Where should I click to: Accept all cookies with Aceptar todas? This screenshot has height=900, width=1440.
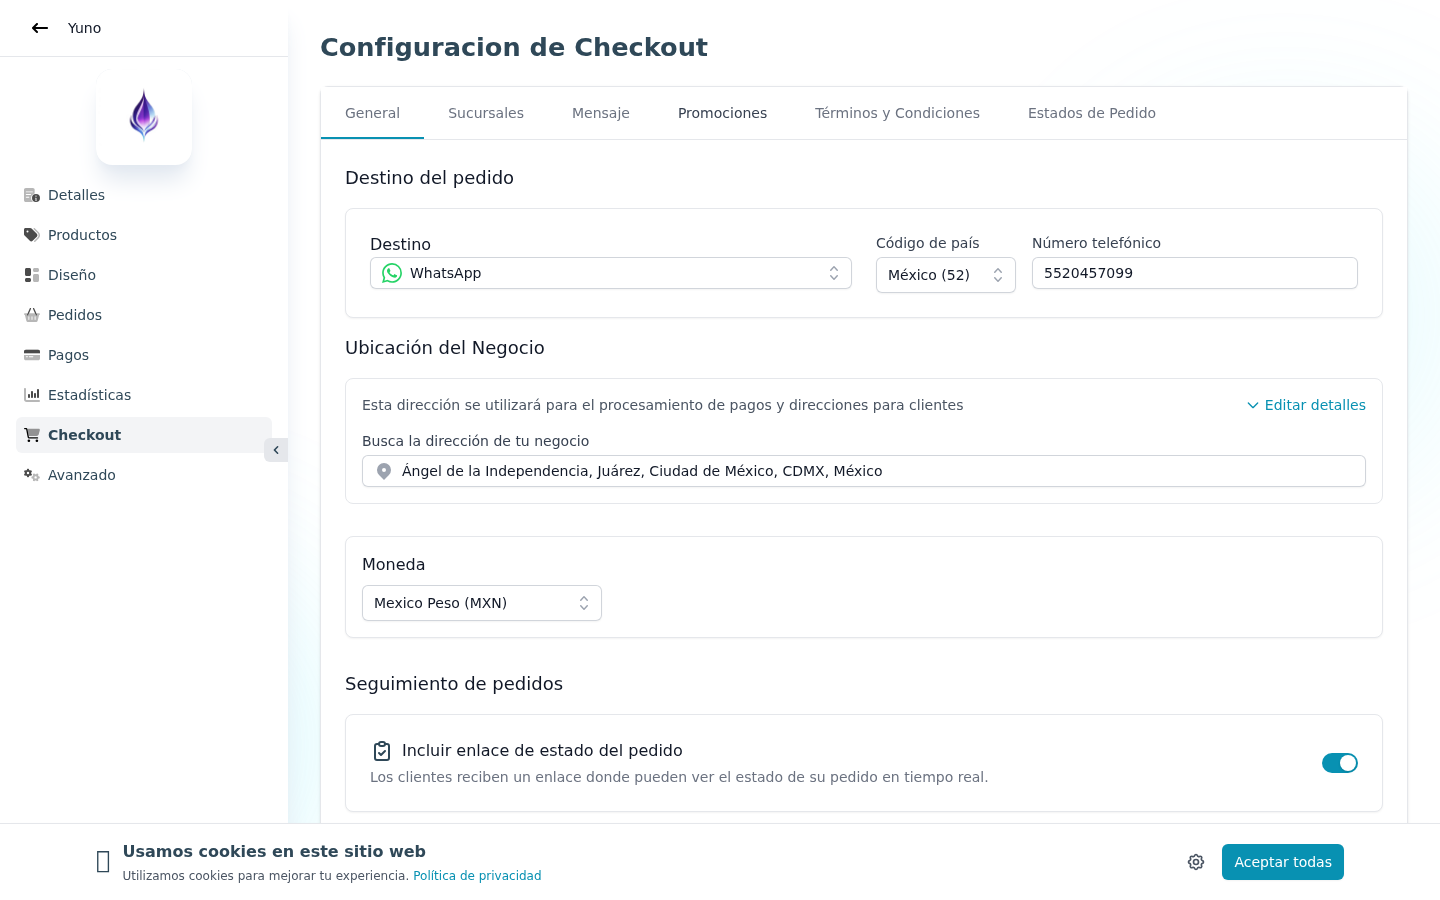point(1283,861)
